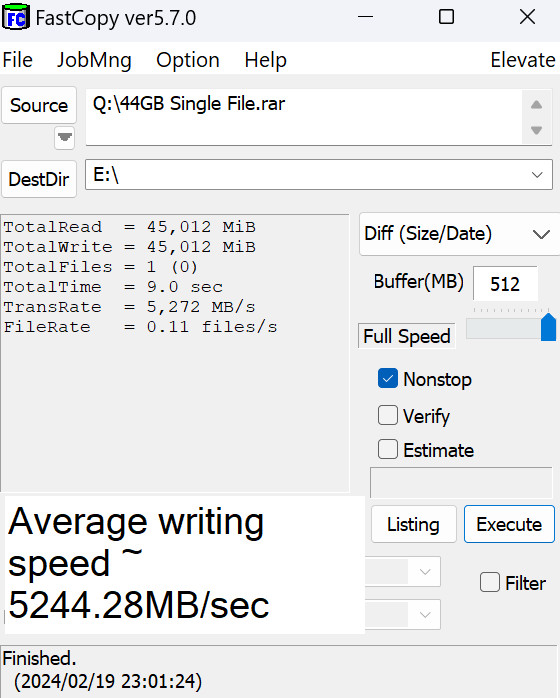
Task: Open the source history arrow under the Source button
Action: pos(65,138)
